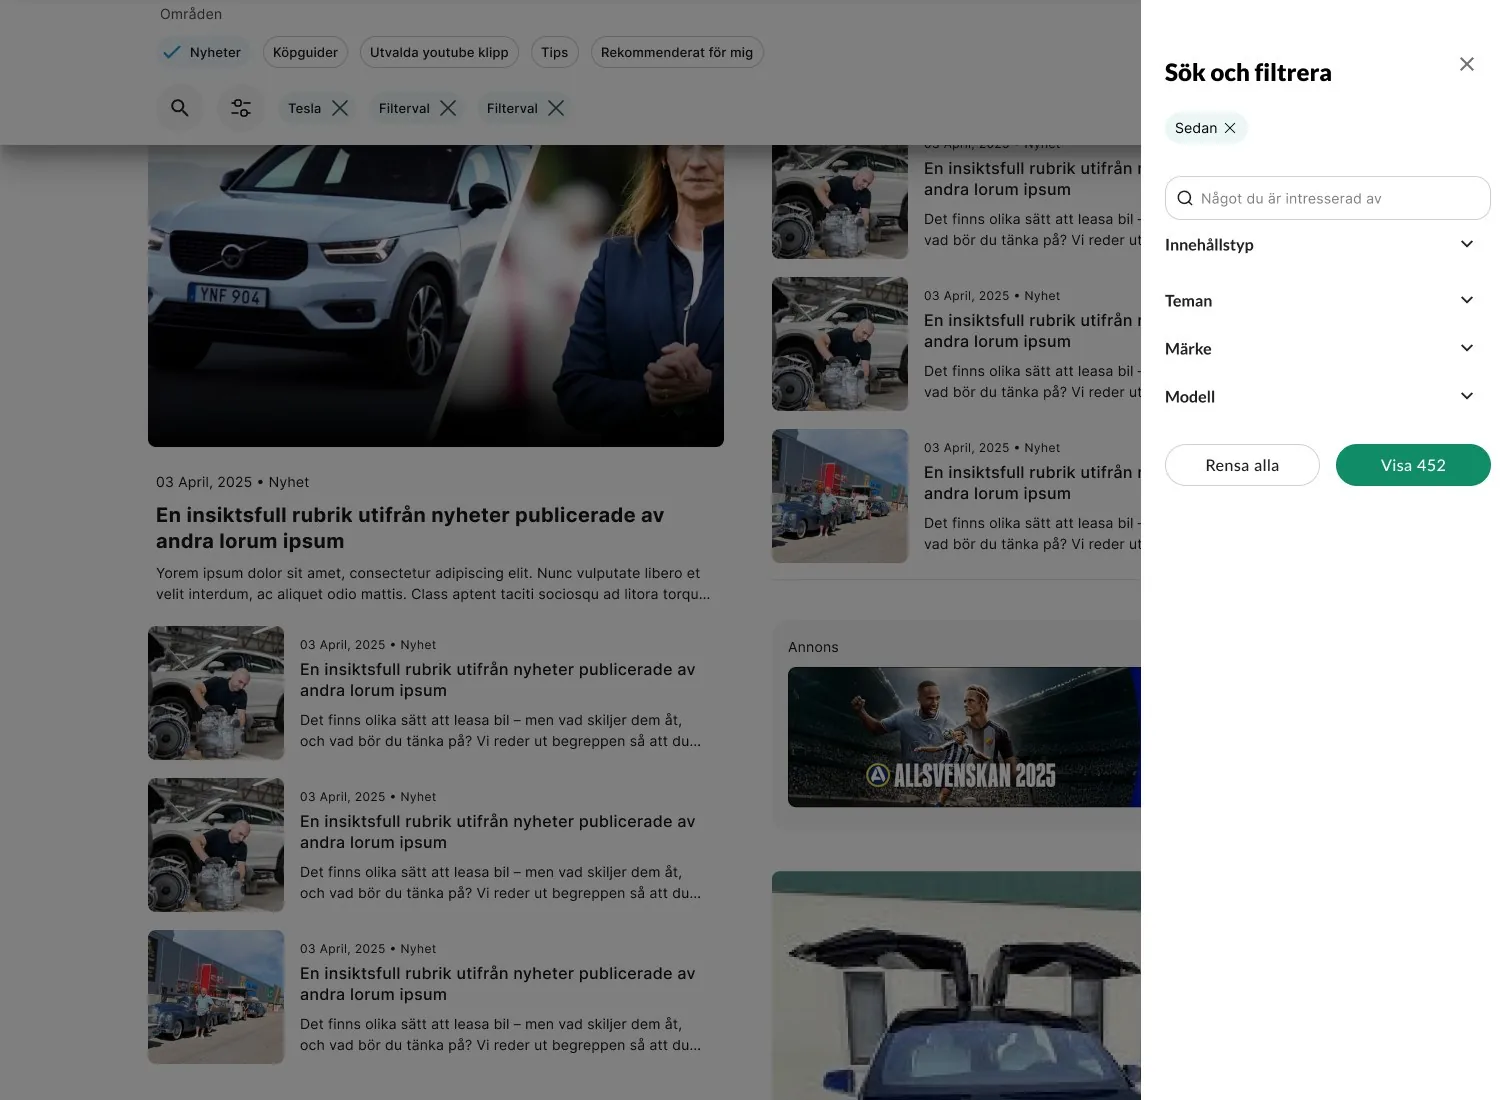This screenshot has width=1512, height=1100.
Task: Click the search field magnifier icon
Action: (x=1185, y=198)
